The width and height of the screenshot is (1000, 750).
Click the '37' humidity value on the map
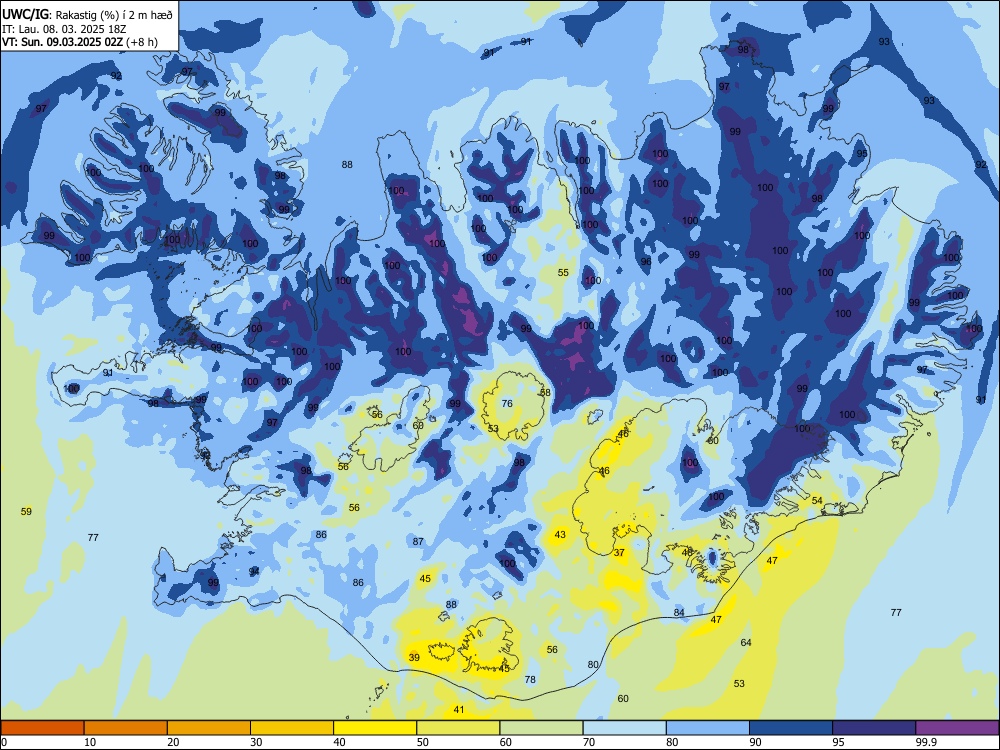pyautogui.click(x=619, y=553)
